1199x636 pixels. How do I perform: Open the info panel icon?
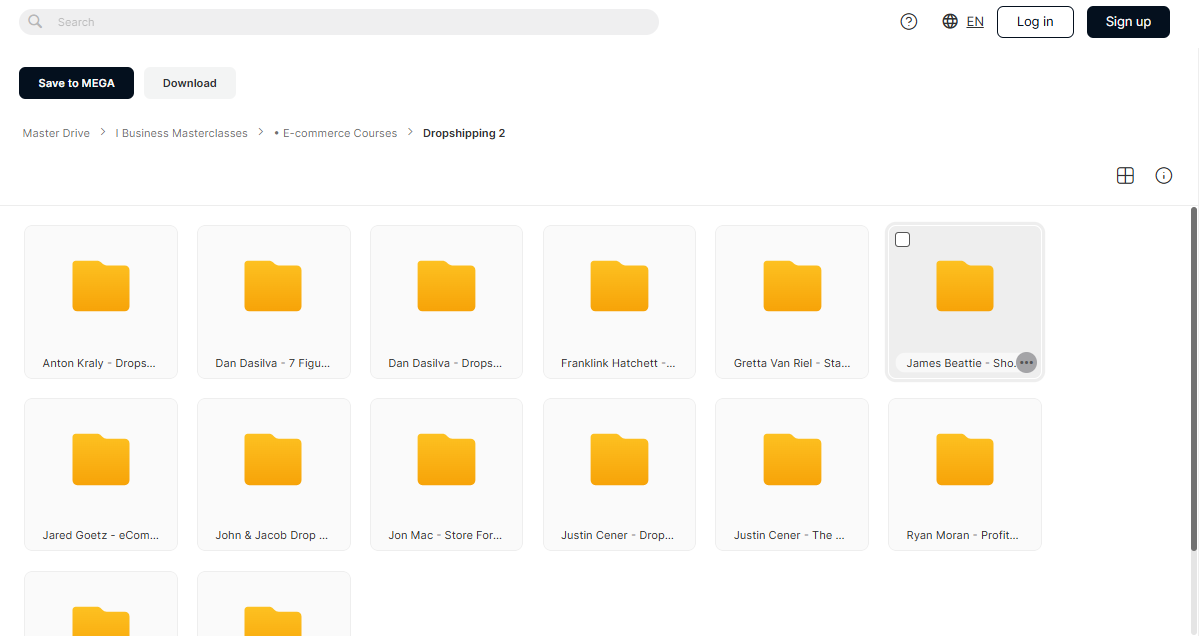pyautogui.click(x=1163, y=176)
